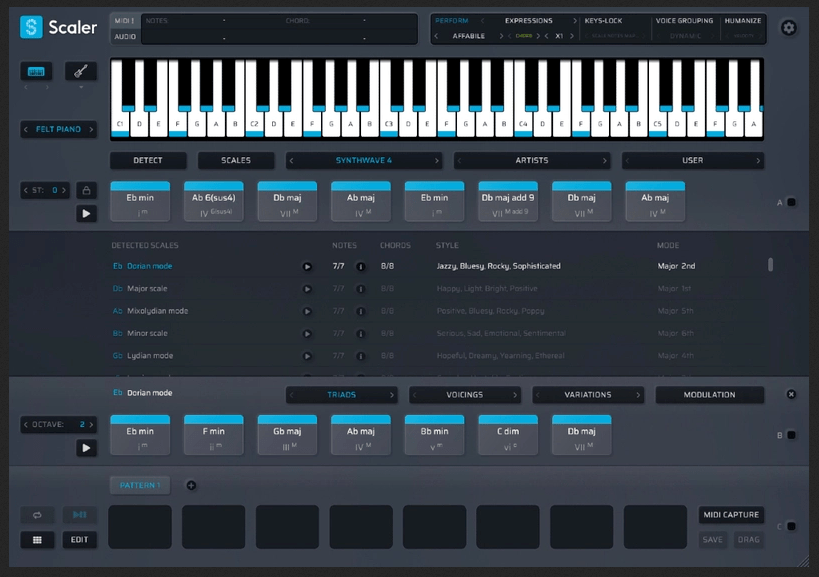This screenshot has height=577, width=819.
Task: Open the USER chord sets menu
Action: tap(693, 160)
